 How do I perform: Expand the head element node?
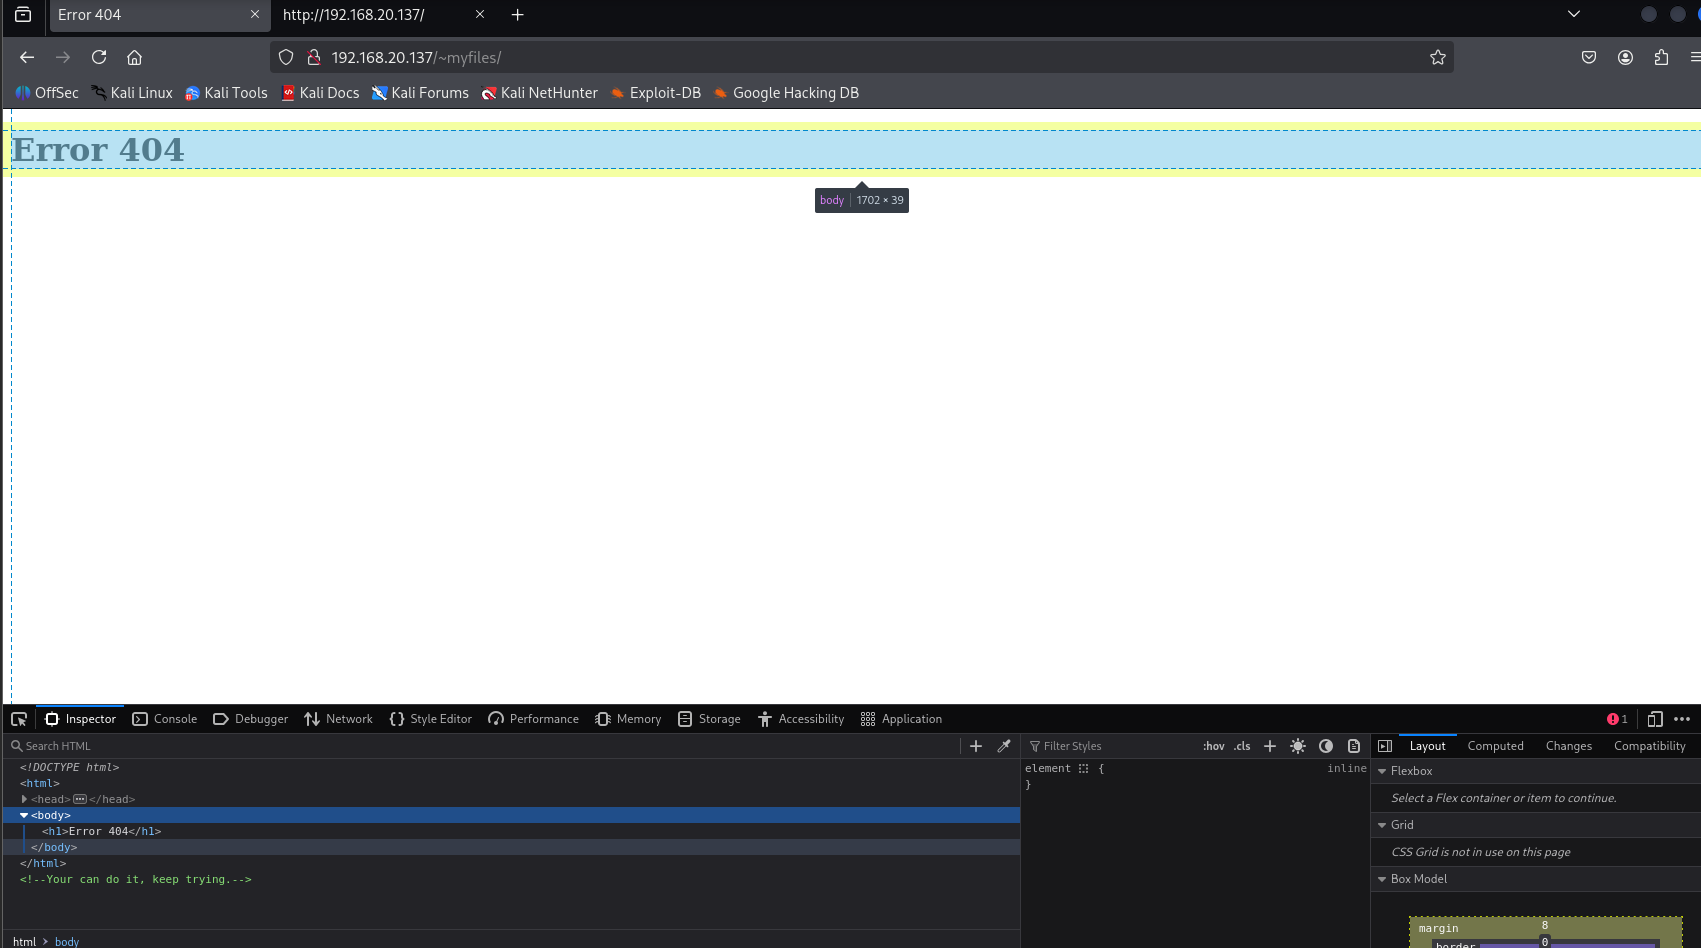click(x=24, y=799)
